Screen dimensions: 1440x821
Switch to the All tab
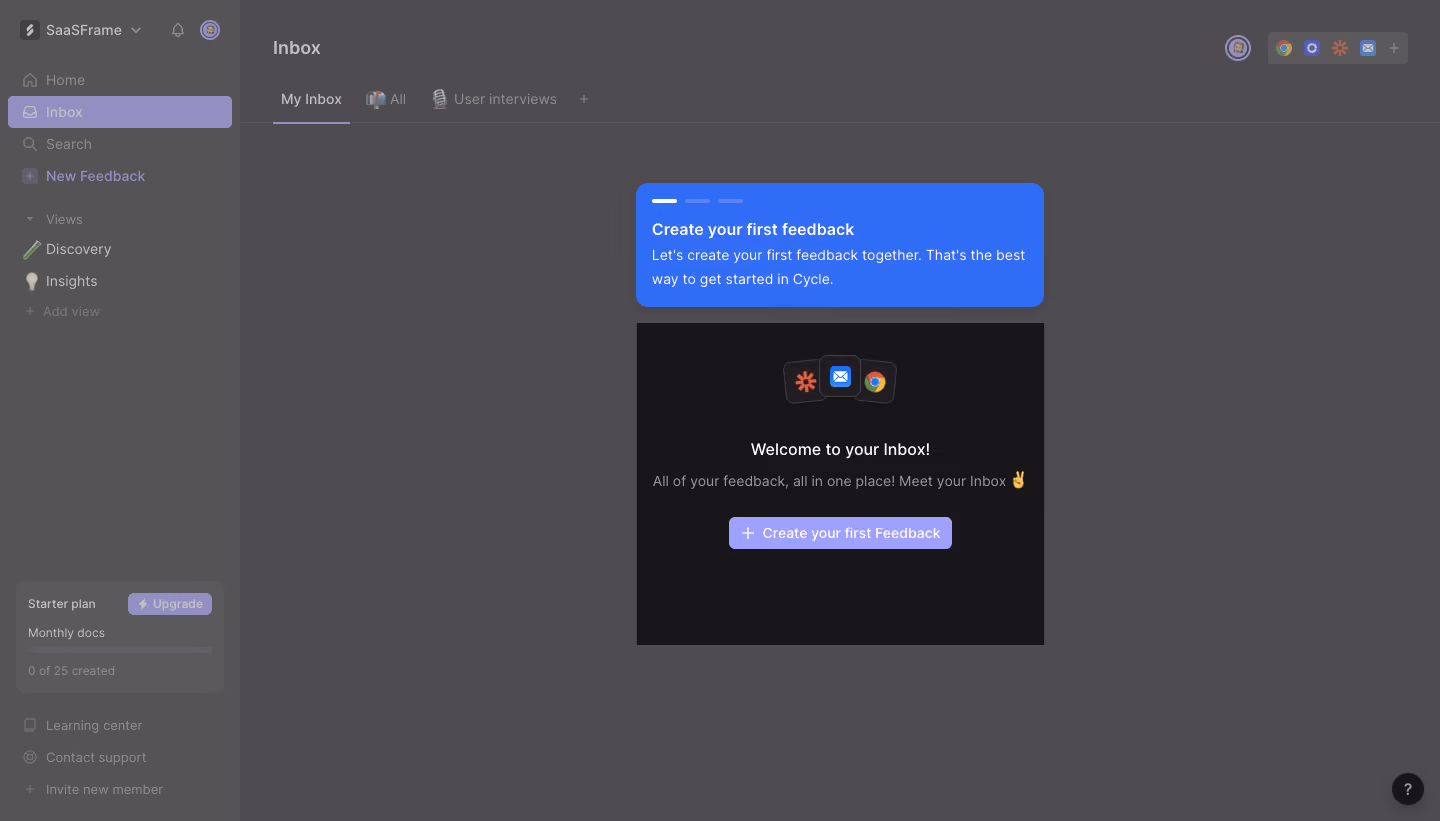pyautogui.click(x=386, y=99)
